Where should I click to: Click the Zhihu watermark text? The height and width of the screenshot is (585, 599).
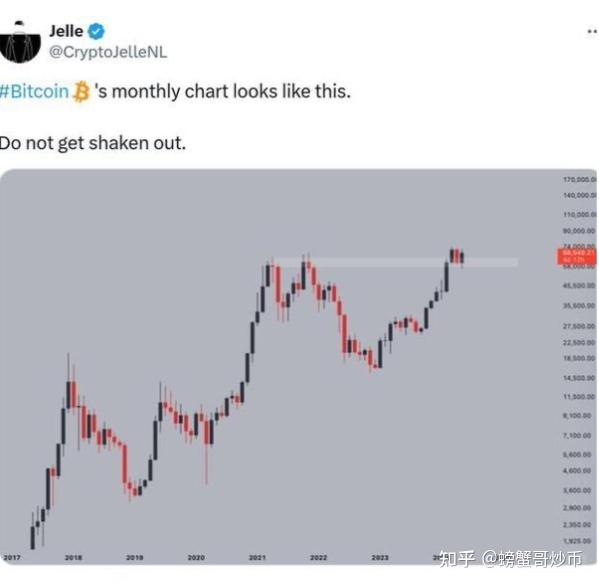coord(511,559)
